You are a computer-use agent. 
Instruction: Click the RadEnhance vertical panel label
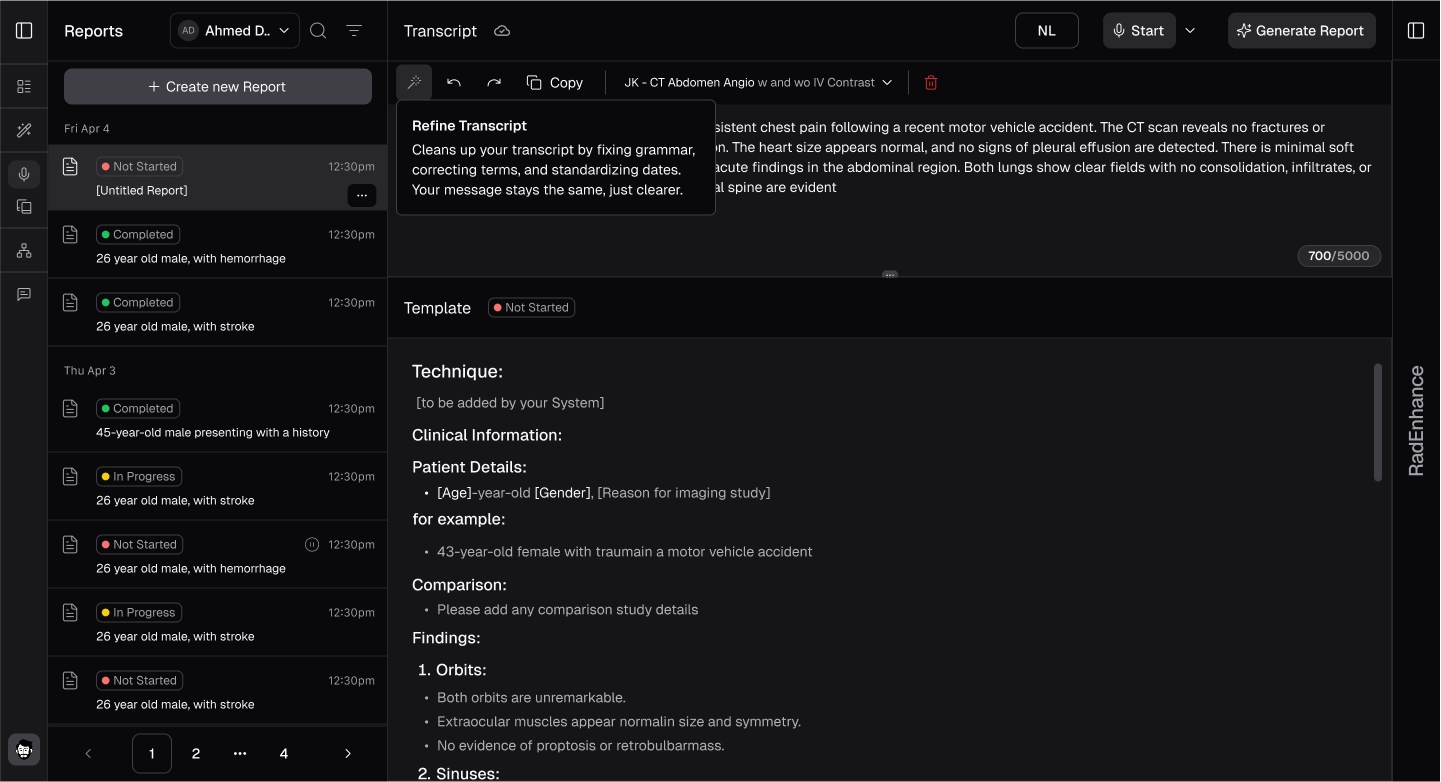tap(1416, 421)
